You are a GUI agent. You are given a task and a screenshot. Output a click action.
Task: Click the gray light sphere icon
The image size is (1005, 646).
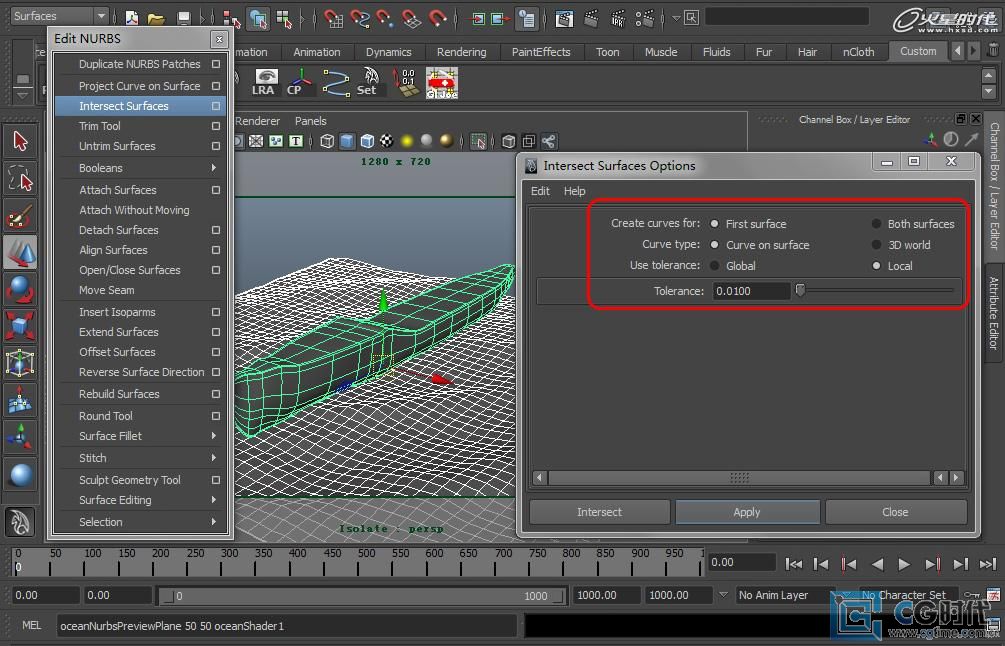426,141
